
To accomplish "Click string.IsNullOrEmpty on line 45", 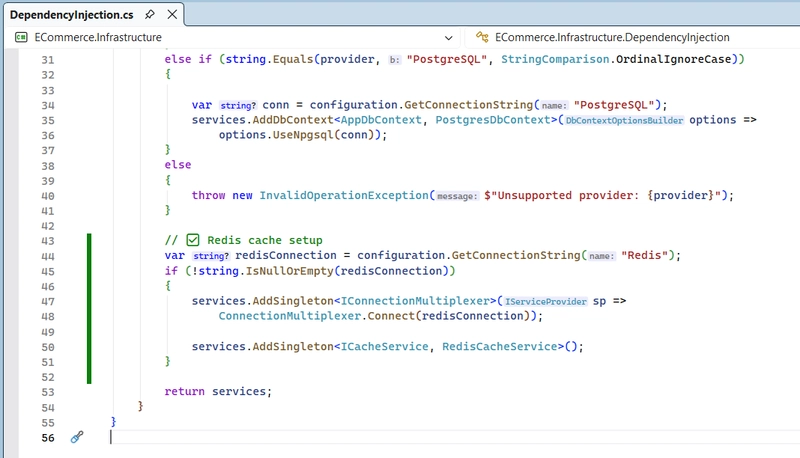I will [266, 271].
